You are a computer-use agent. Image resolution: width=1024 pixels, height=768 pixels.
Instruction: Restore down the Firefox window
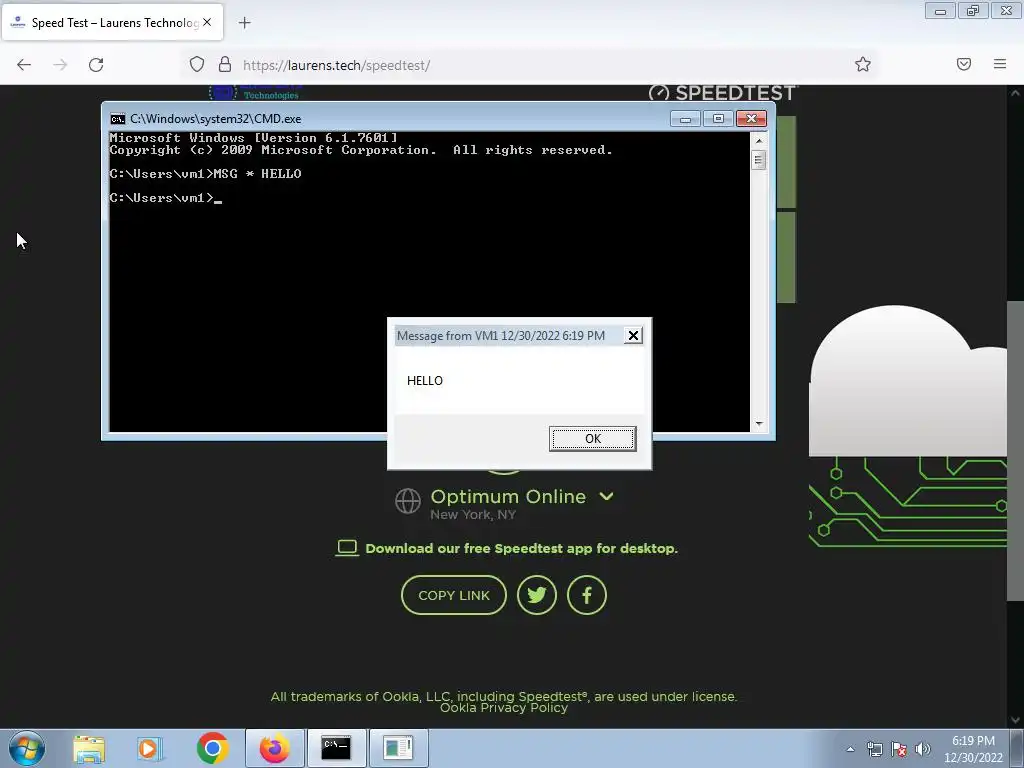coord(973,11)
